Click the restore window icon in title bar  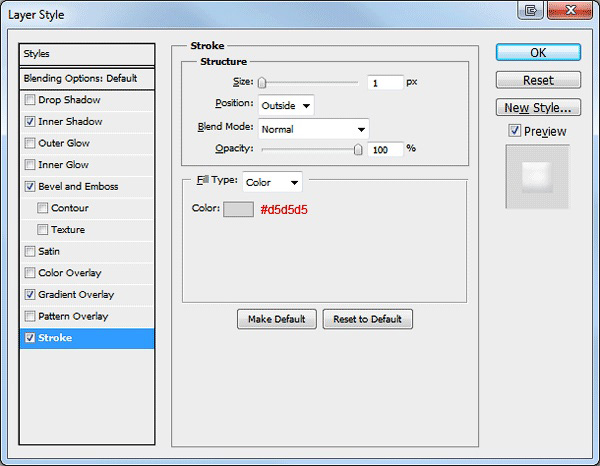click(x=530, y=10)
